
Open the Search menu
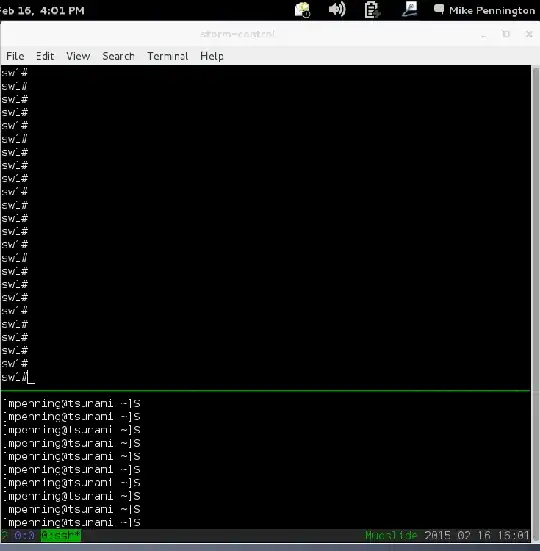(118, 56)
